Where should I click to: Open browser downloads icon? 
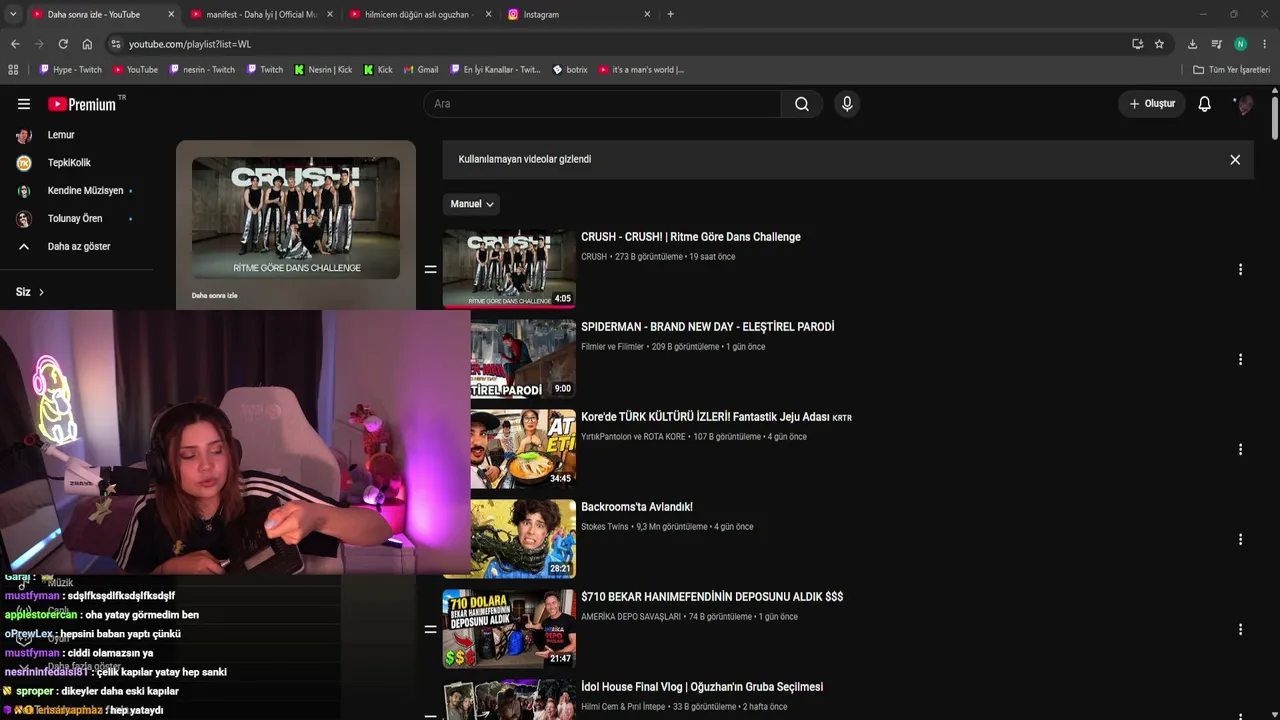click(x=1192, y=44)
